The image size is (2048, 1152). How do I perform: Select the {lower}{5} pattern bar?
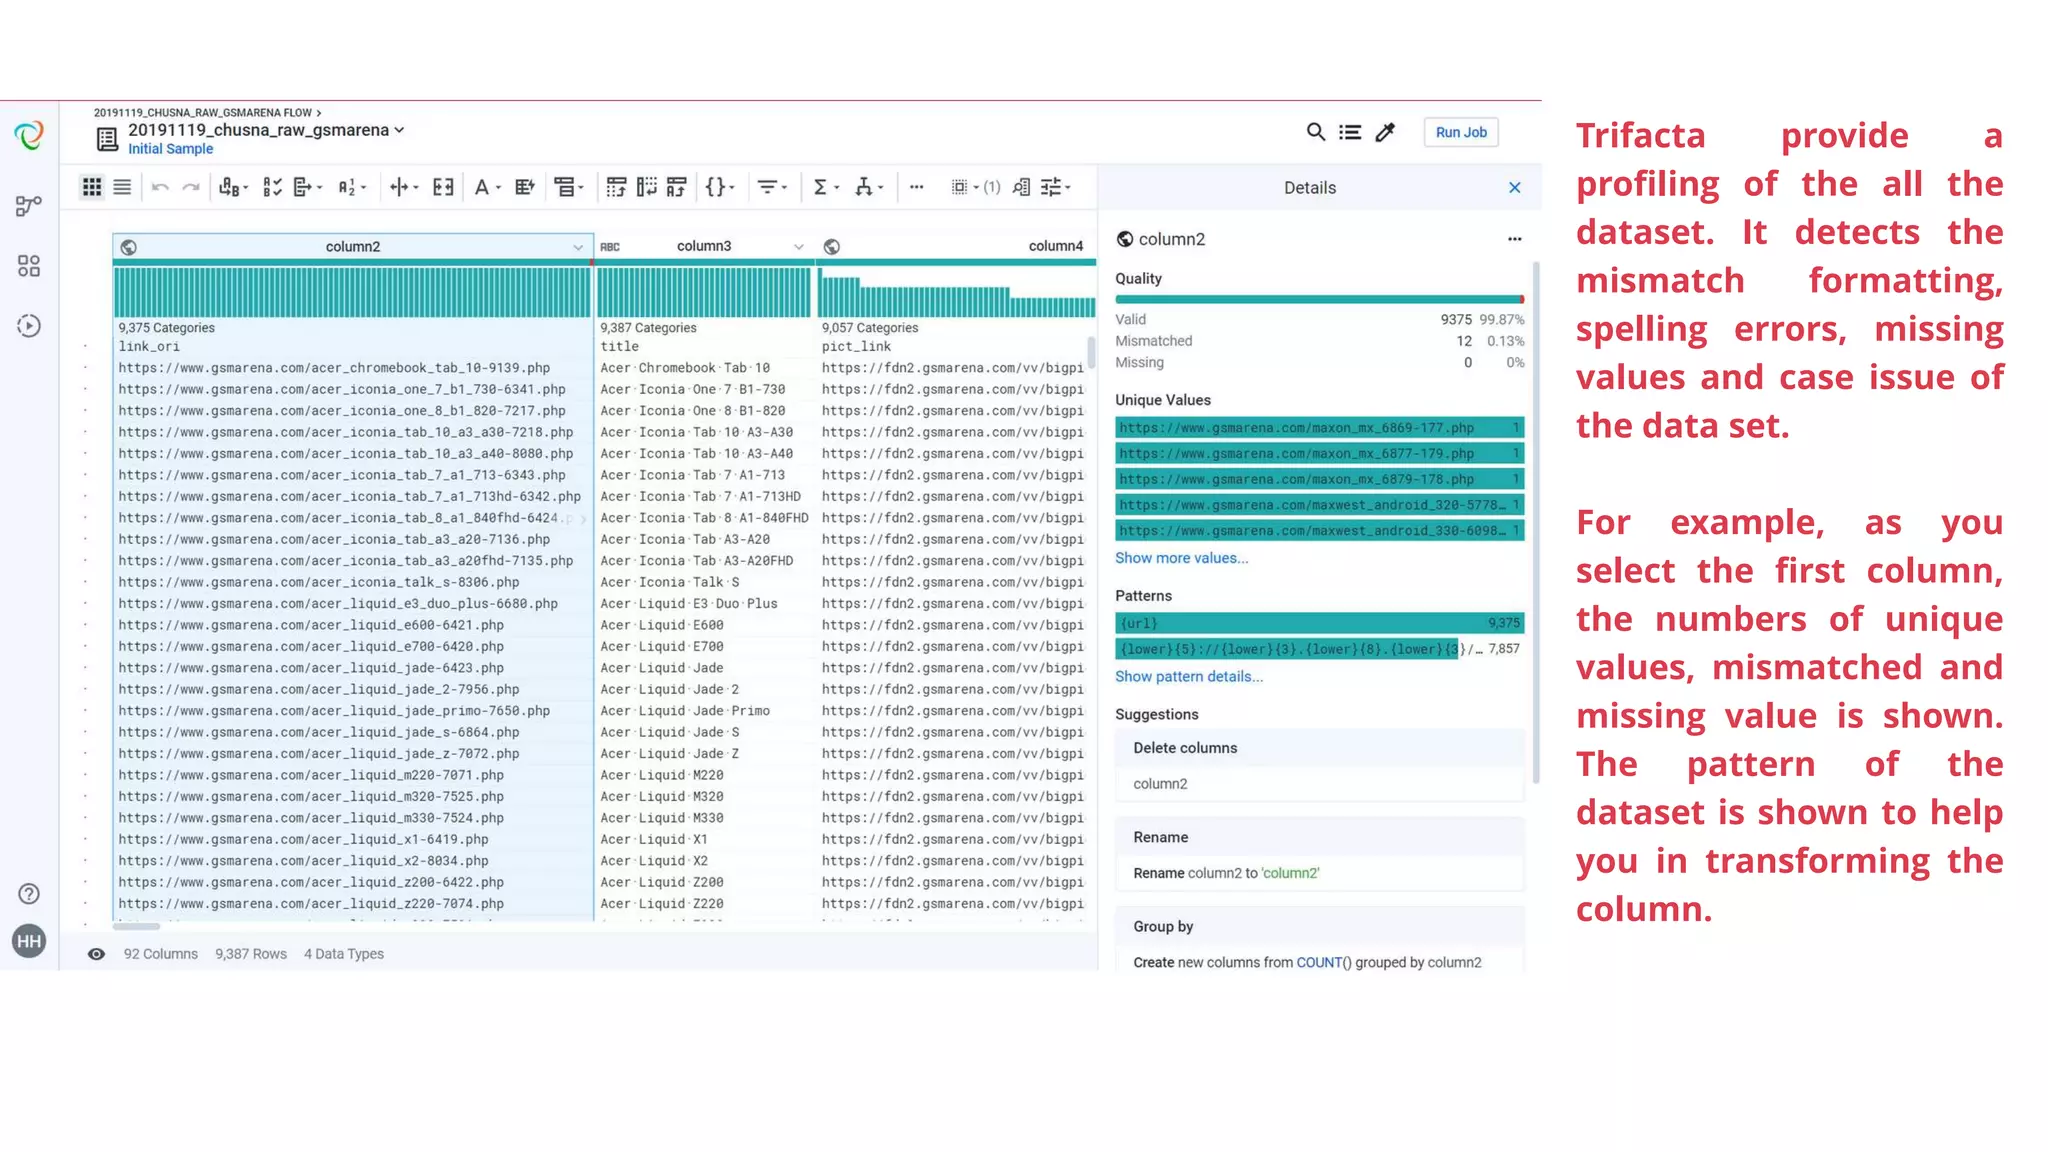point(1319,649)
